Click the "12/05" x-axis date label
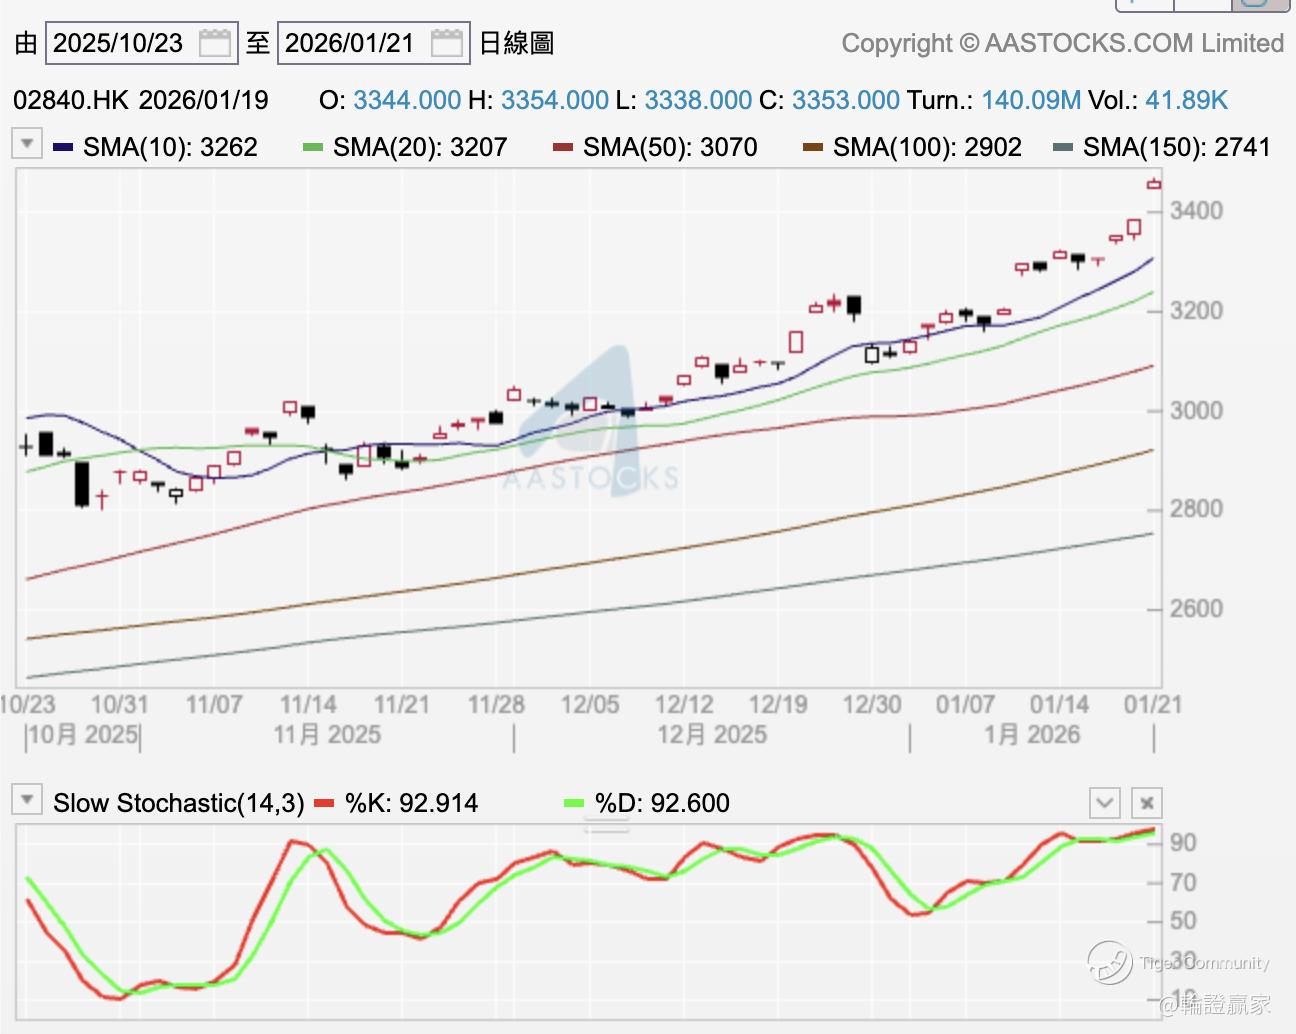Screen dimensions: 1296x1034 click(590, 704)
